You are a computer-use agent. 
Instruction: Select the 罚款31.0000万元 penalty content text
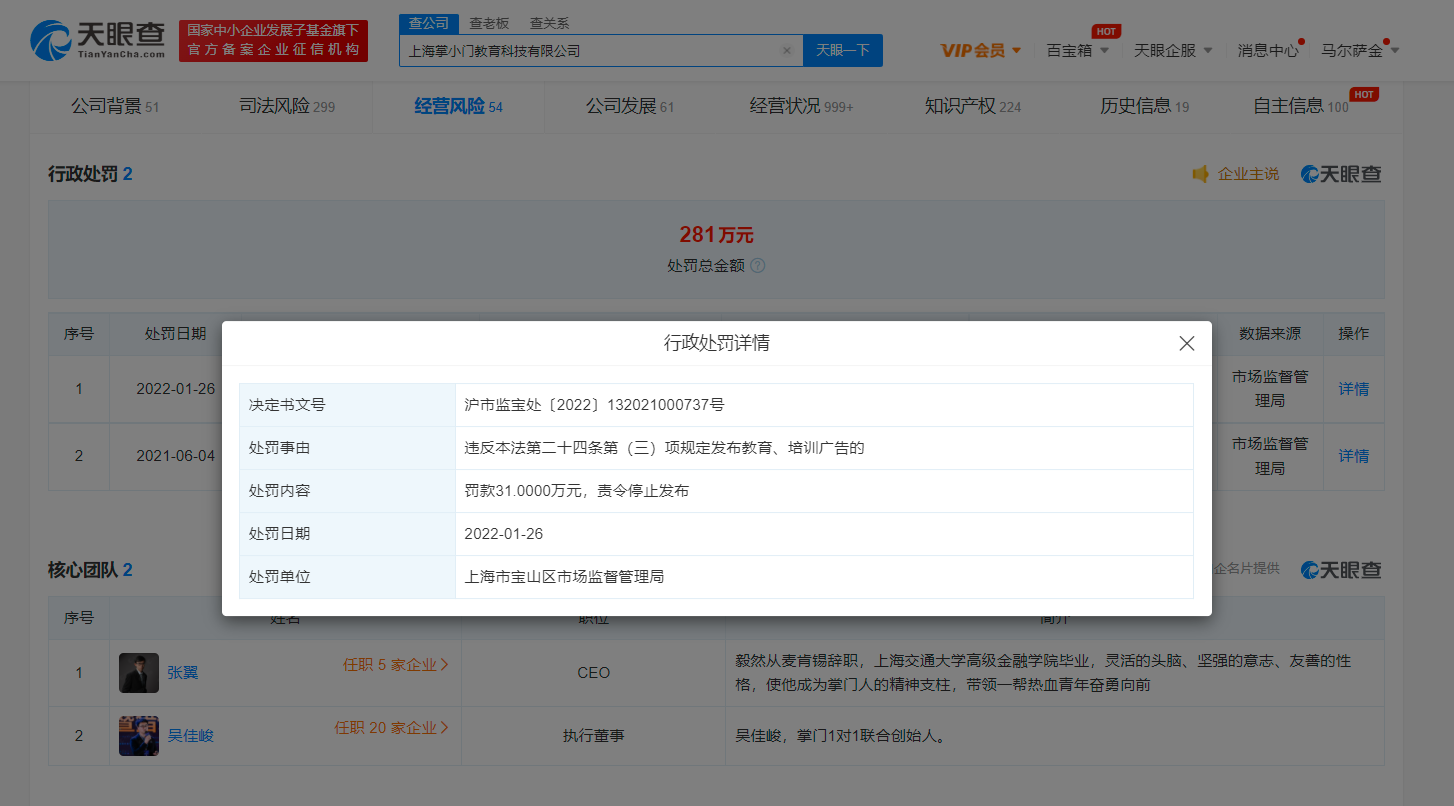point(576,491)
